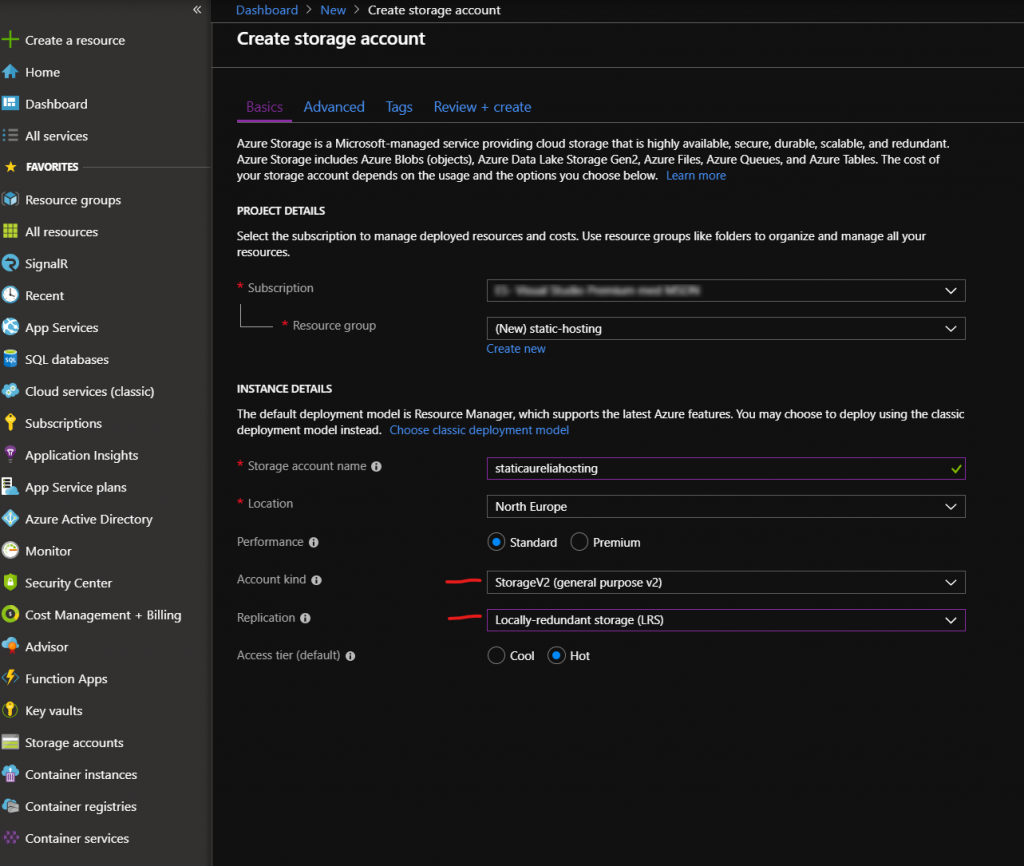Click the Storage account name field
This screenshot has height=866, width=1024.
coord(715,468)
